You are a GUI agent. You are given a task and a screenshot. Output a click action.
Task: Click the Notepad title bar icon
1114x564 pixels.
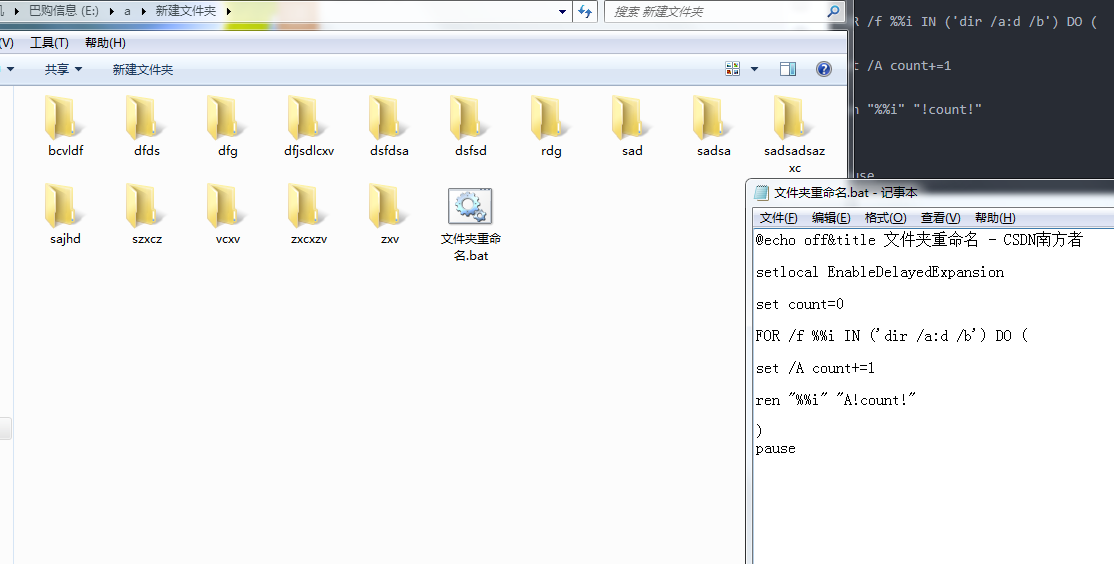761,192
